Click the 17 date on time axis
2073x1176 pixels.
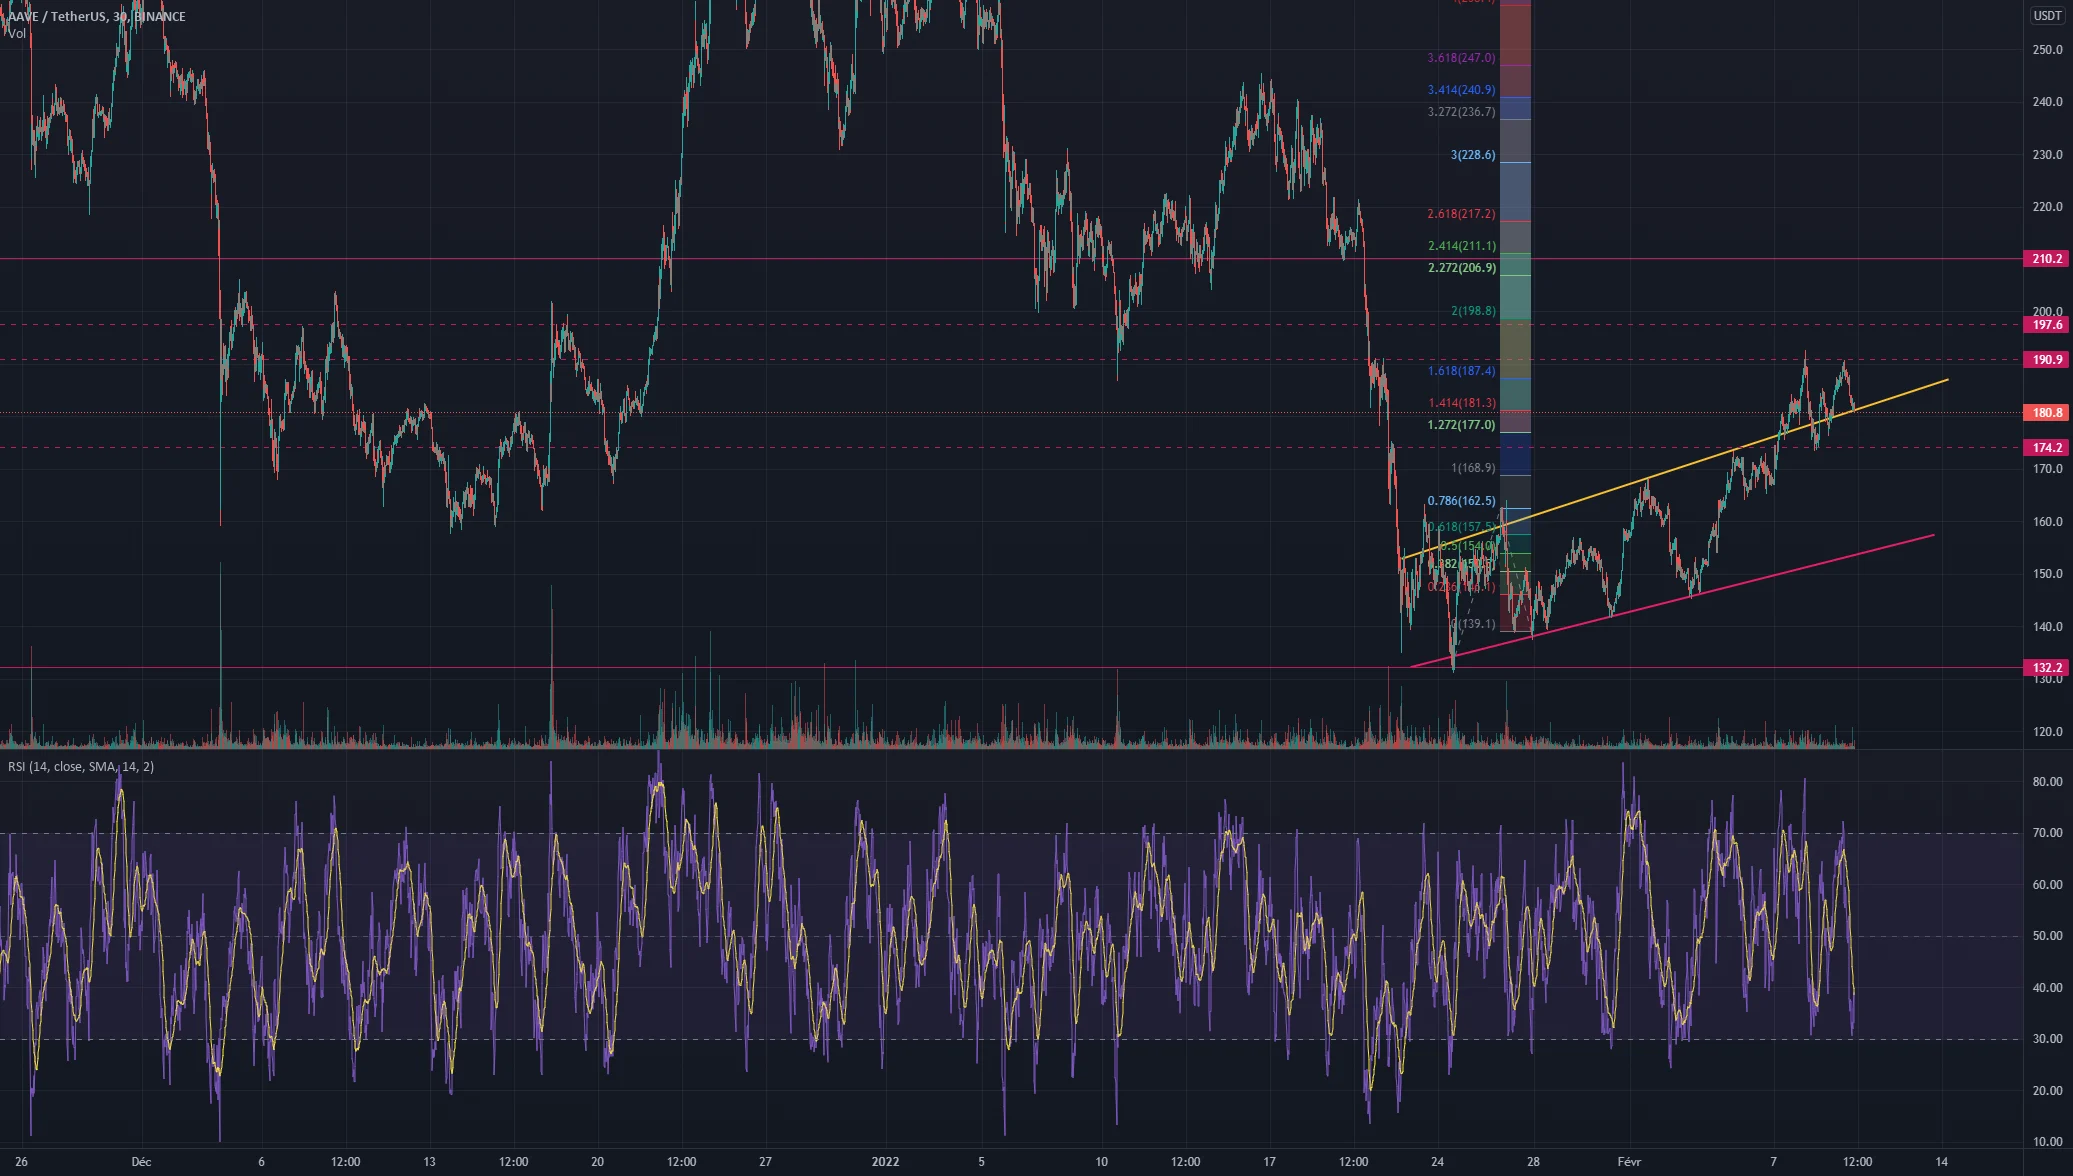point(1269,1162)
